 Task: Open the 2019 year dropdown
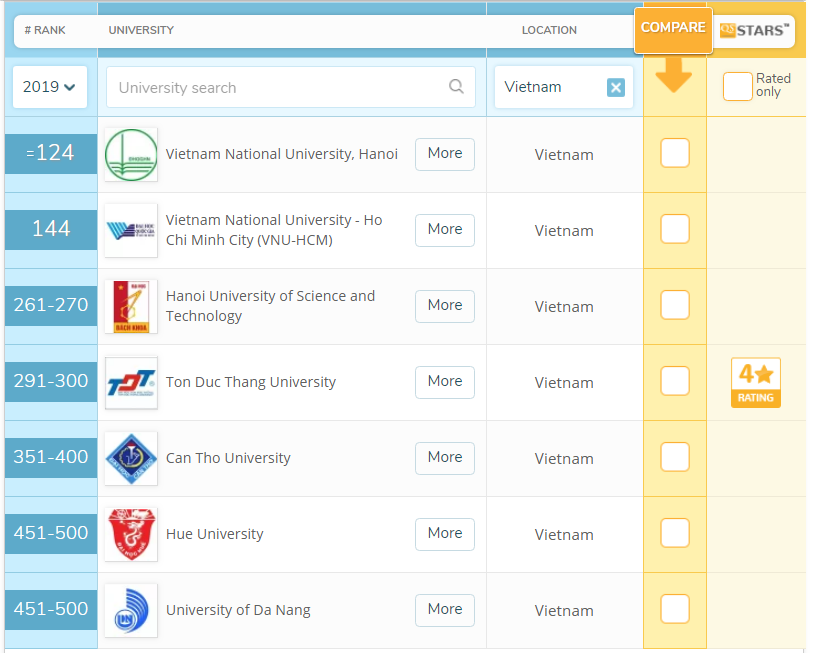[x=50, y=87]
